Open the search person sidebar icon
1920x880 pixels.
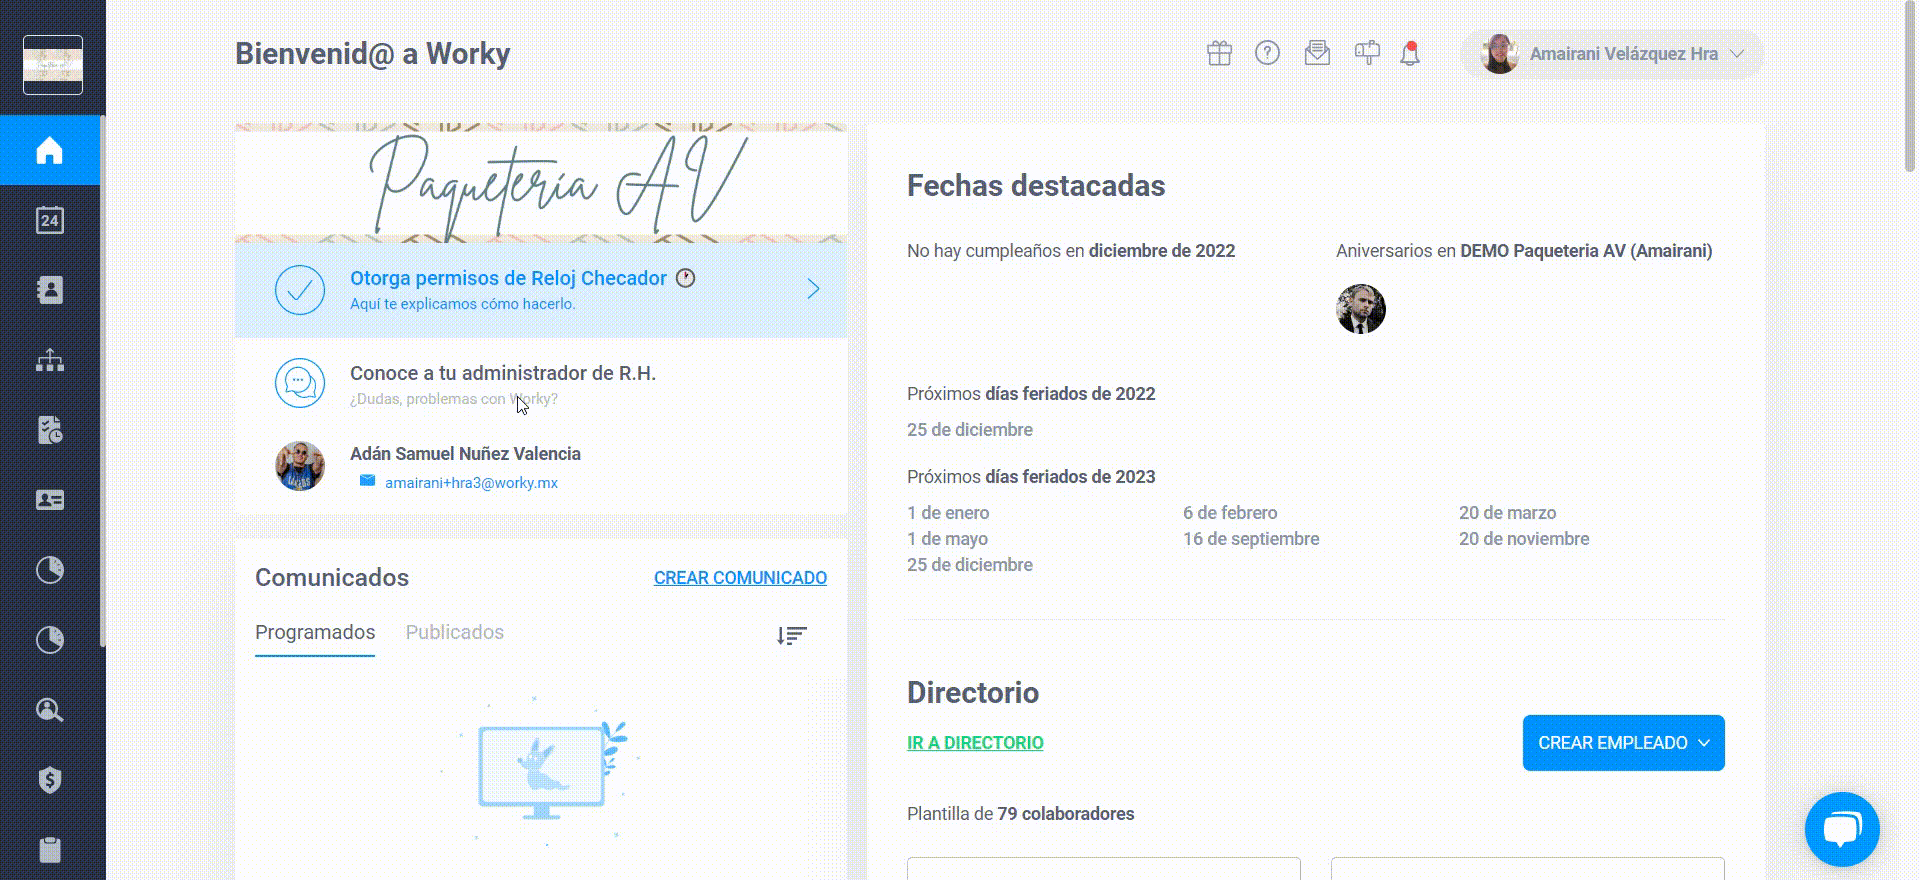coord(50,710)
